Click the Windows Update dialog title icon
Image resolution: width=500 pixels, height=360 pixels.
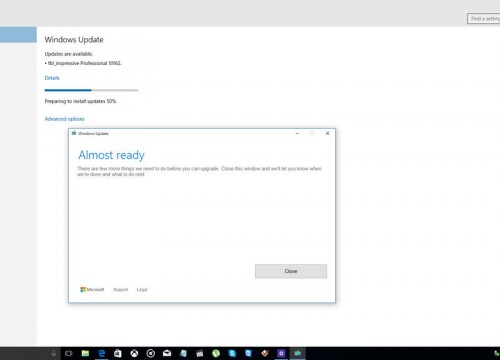[x=74, y=133]
